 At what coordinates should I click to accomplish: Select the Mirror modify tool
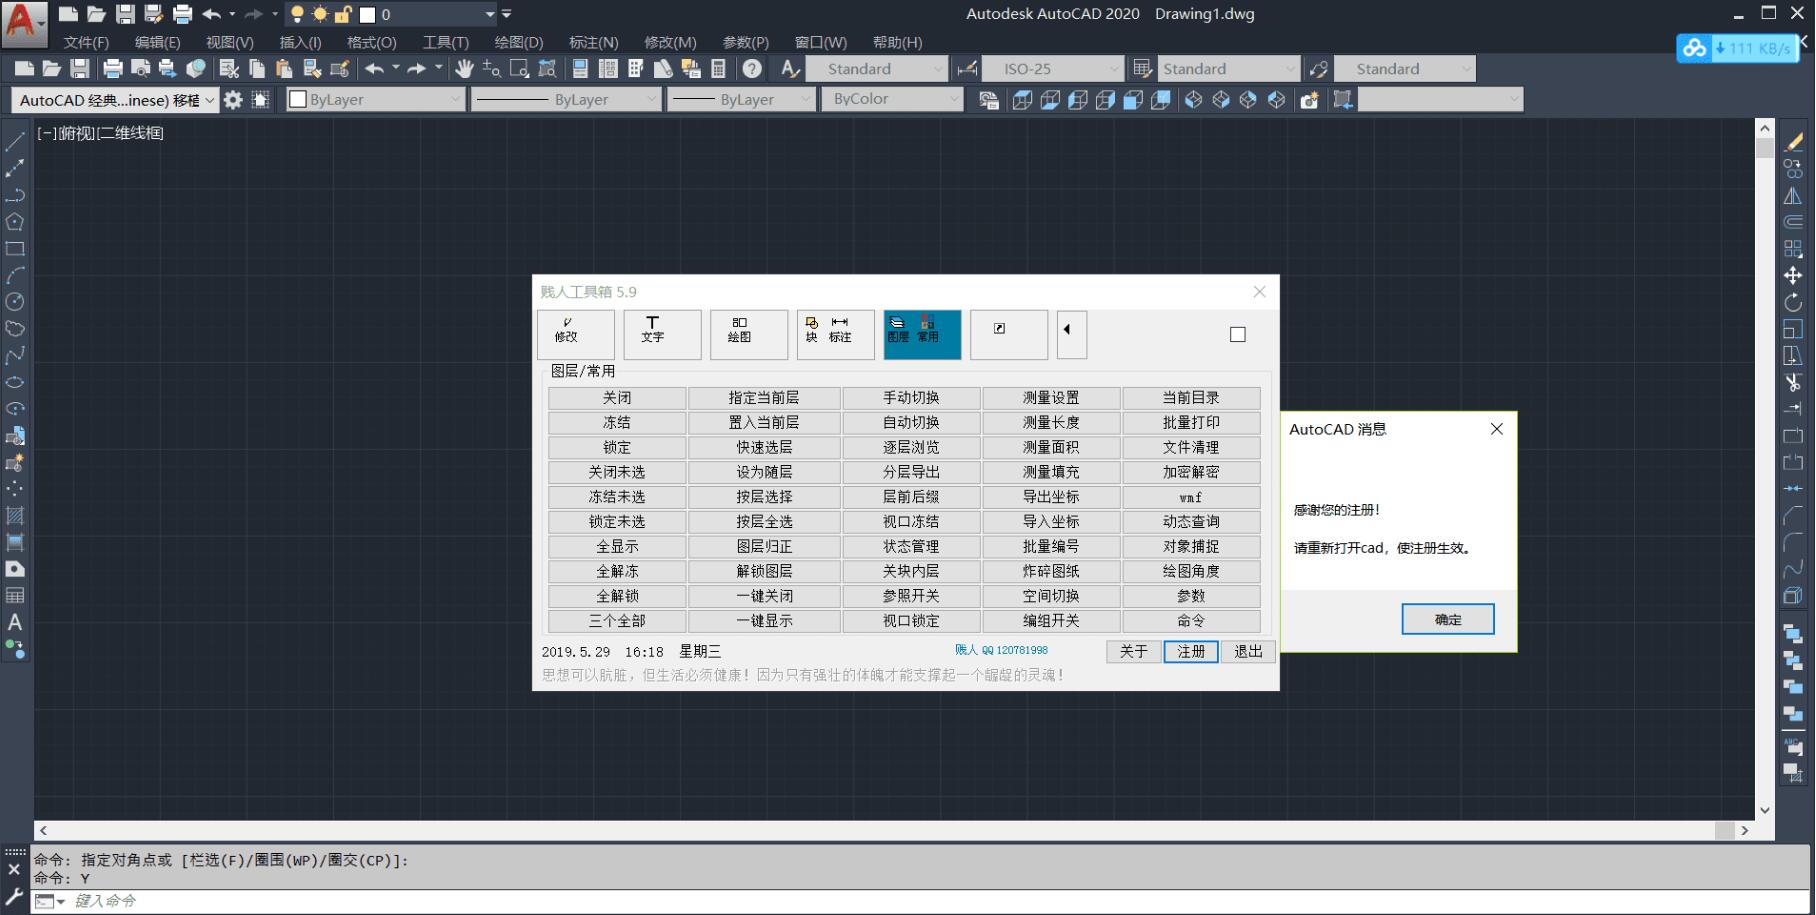coord(1793,196)
